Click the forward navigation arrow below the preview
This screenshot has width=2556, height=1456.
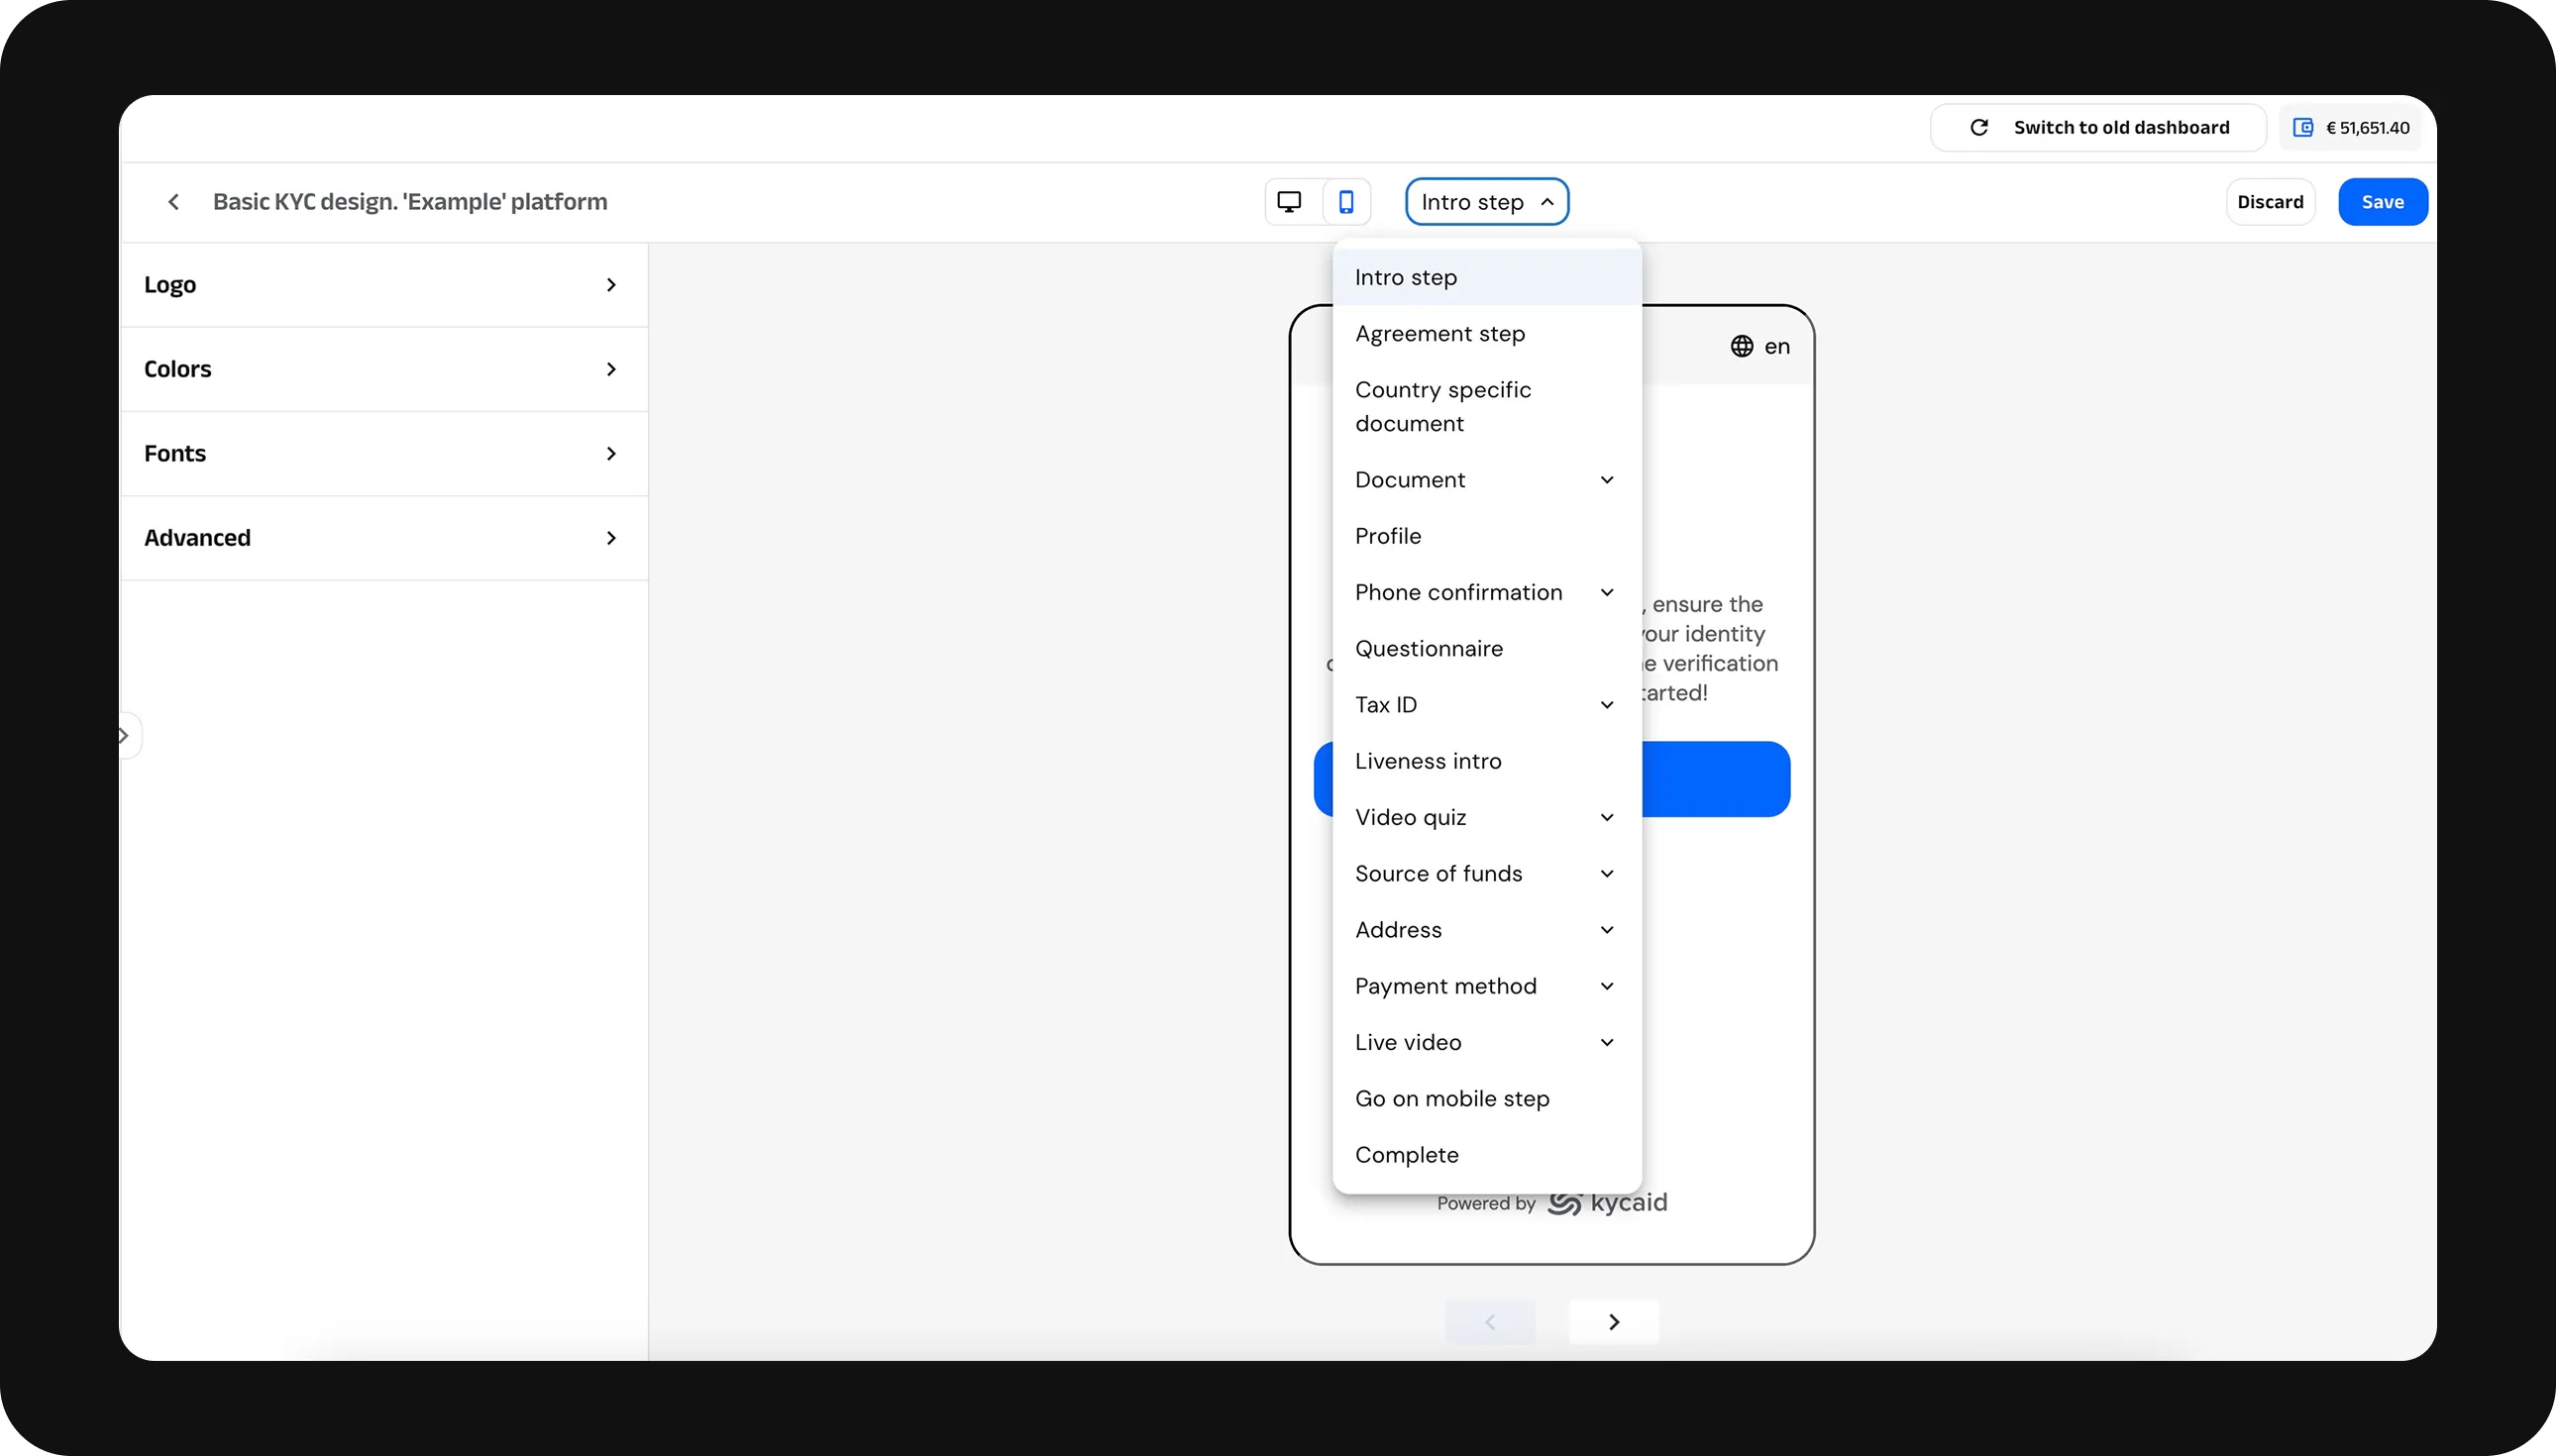coord(1612,1321)
